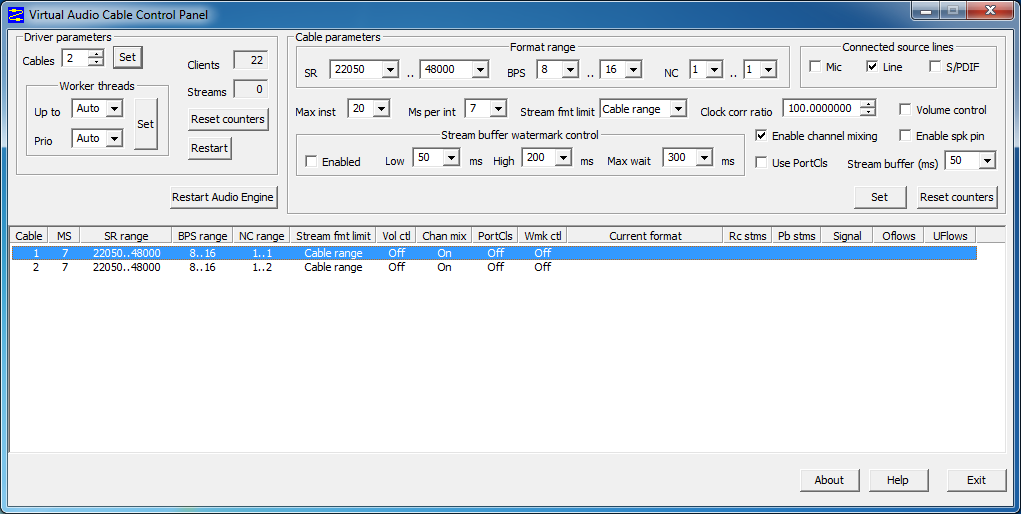Click the MS column header
Image resolution: width=1021 pixels, height=514 pixels.
(x=64, y=236)
